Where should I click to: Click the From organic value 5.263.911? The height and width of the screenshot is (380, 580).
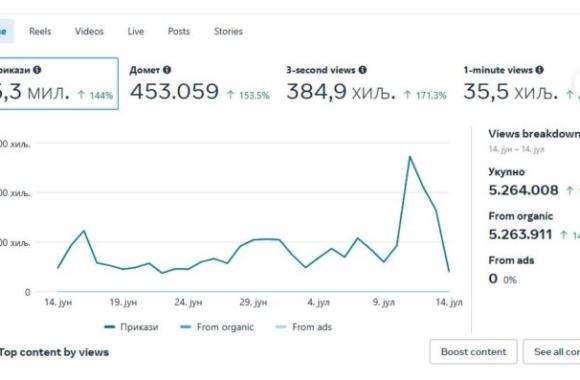click(x=520, y=234)
